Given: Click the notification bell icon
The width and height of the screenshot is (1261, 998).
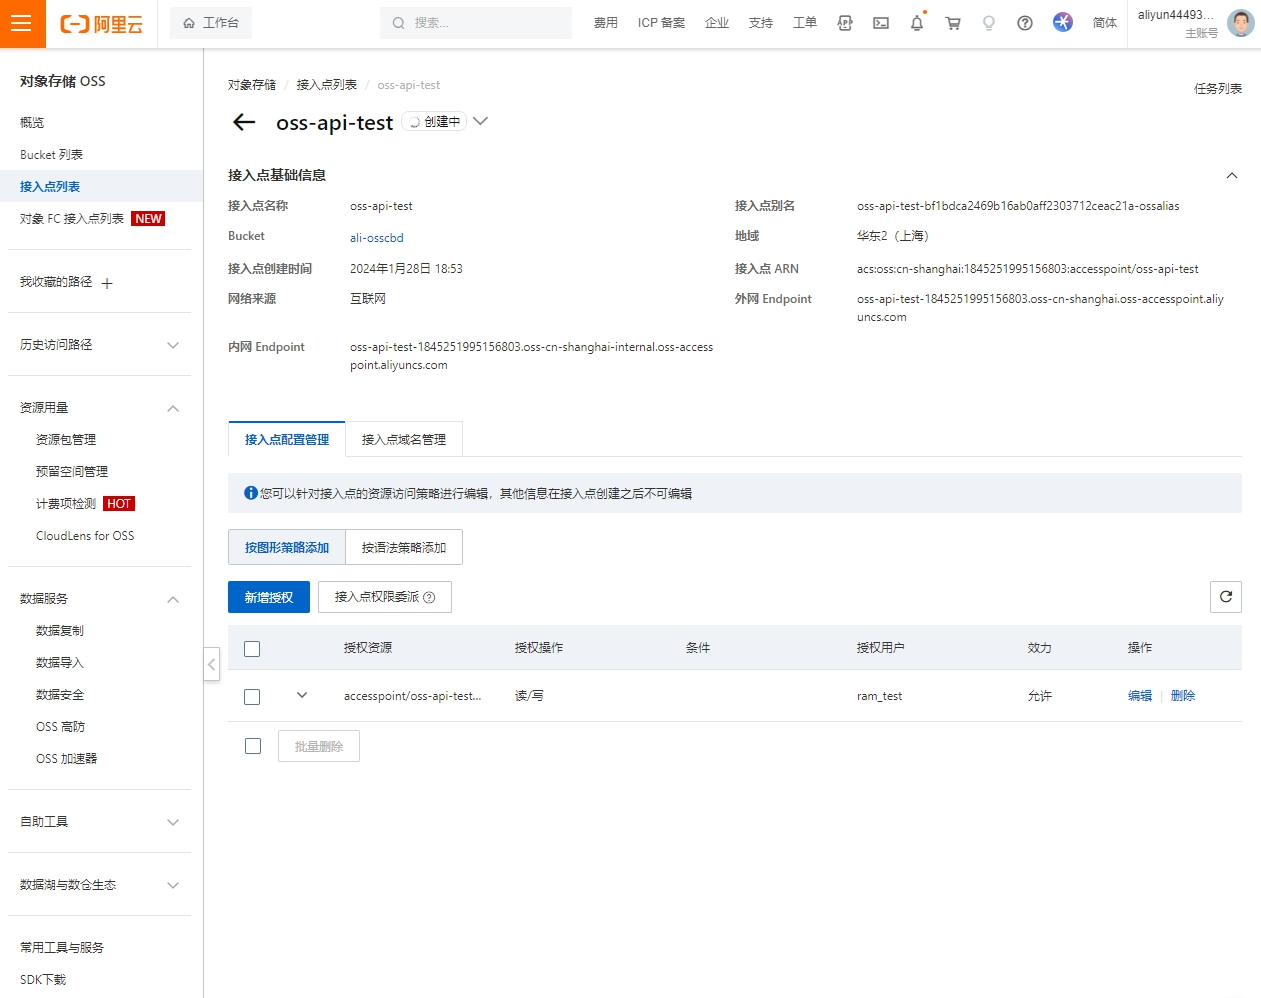Looking at the screenshot, I should pos(916,23).
